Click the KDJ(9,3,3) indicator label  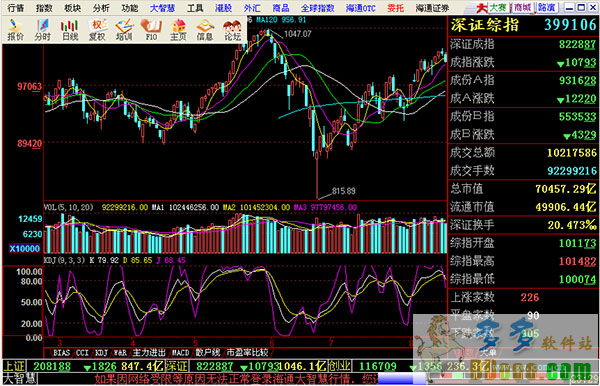pyautogui.click(x=65, y=260)
